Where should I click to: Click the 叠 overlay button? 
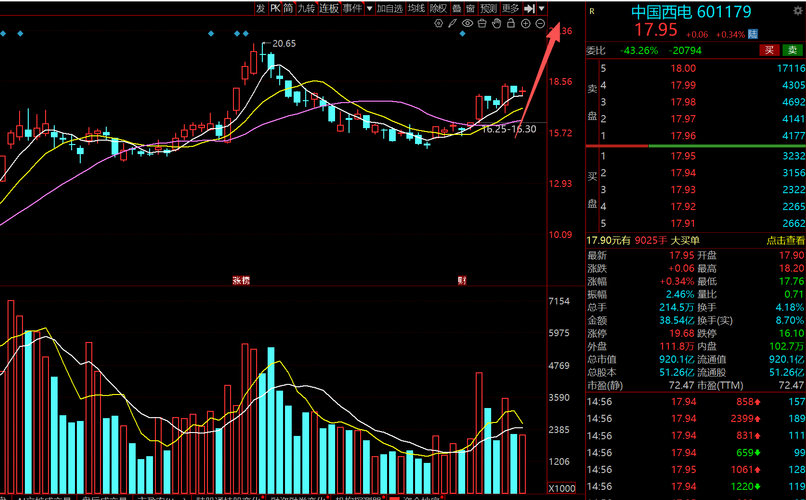coord(456,8)
